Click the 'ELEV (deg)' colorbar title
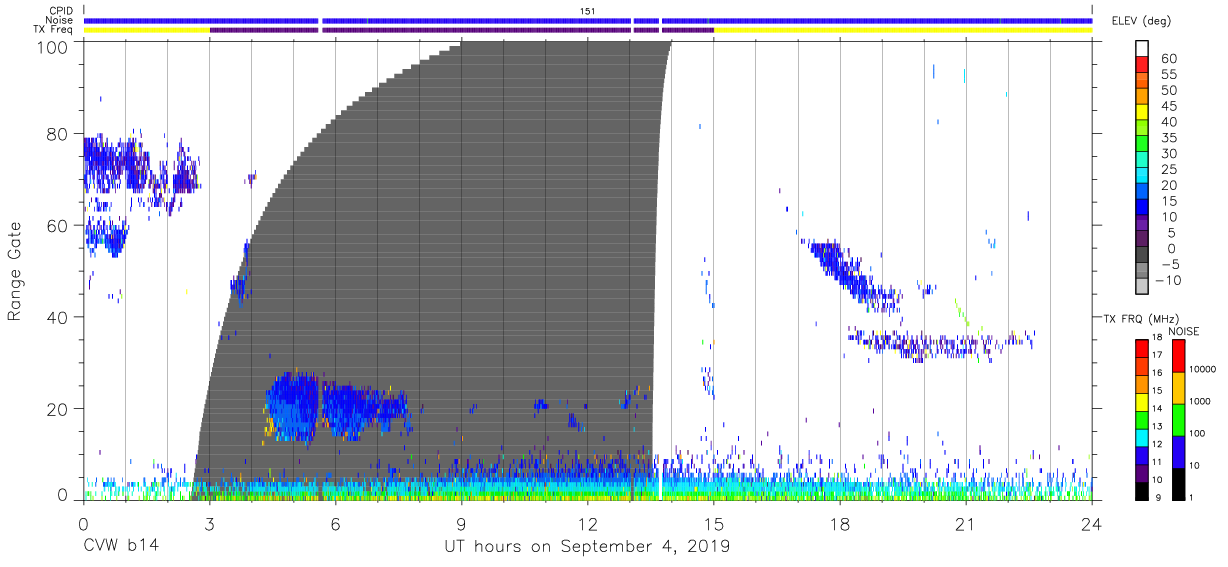This screenshot has width=1228, height=567. tap(1140, 21)
